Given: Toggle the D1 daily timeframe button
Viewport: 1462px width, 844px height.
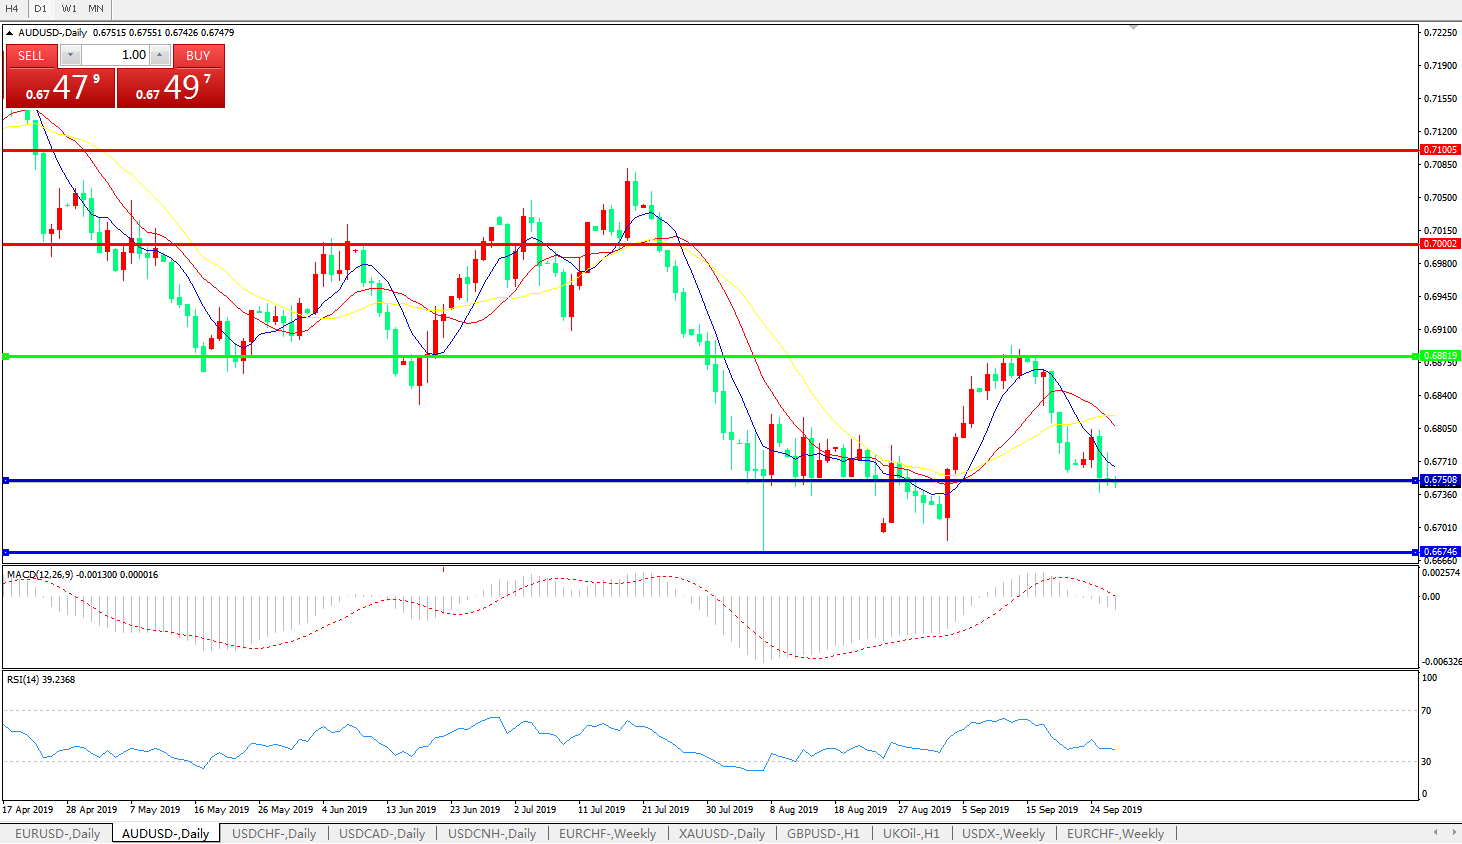Looking at the screenshot, I should pyautogui.click(x=40, y=8).
